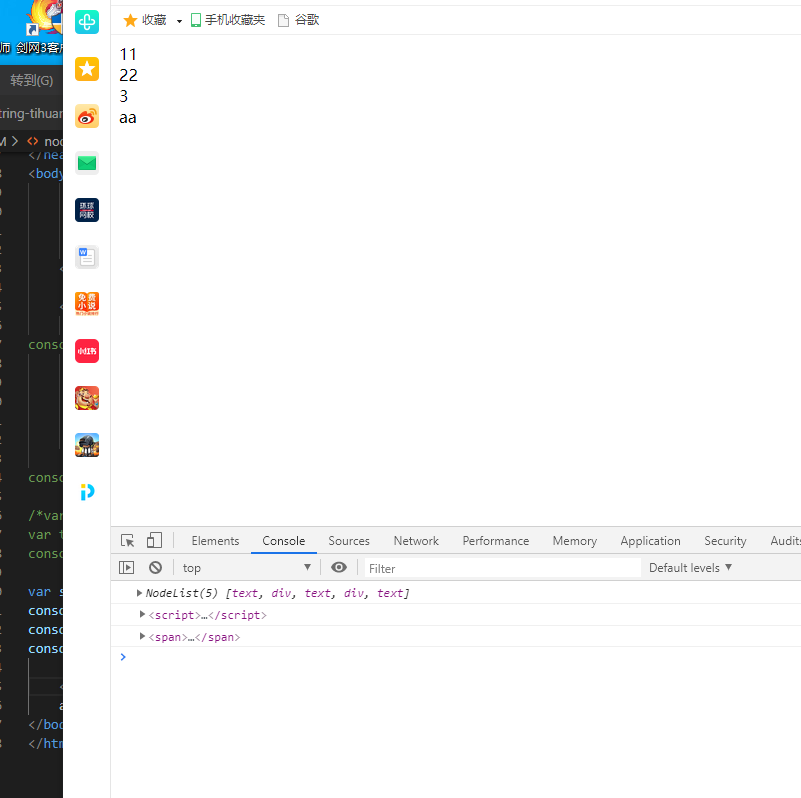801x798 pixels.
Task: Open the blue P logo sidebar icon
Action: click(87, 492)
